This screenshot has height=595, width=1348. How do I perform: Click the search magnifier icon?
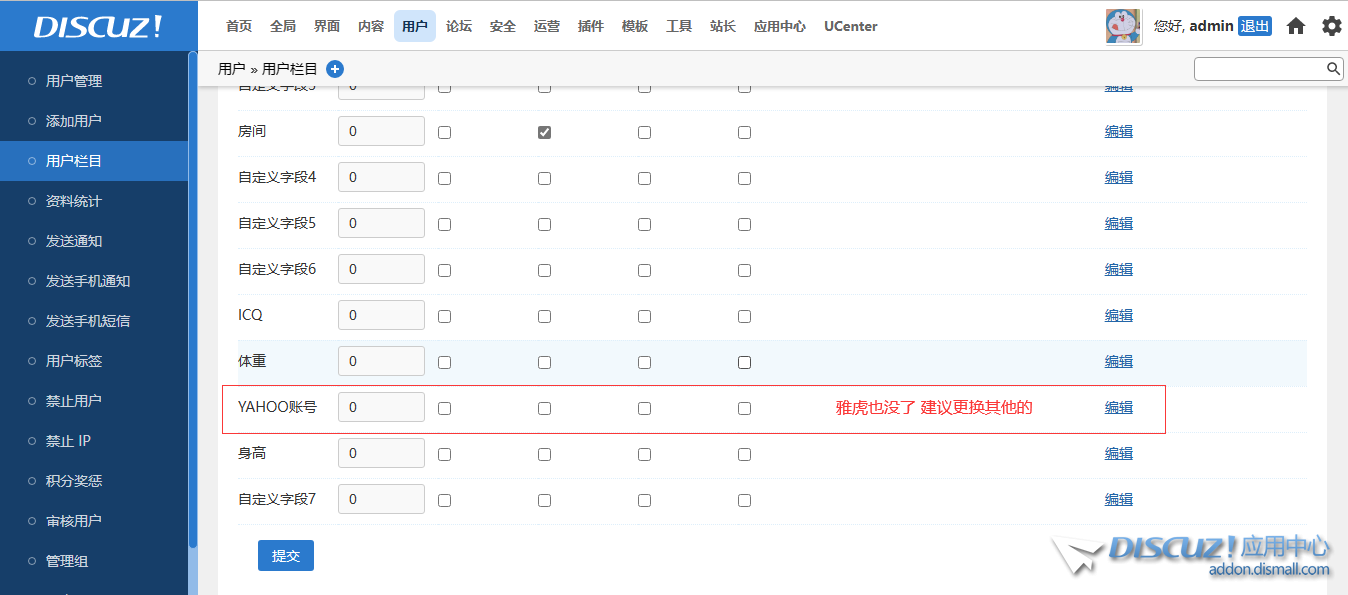coord(1333,69)
